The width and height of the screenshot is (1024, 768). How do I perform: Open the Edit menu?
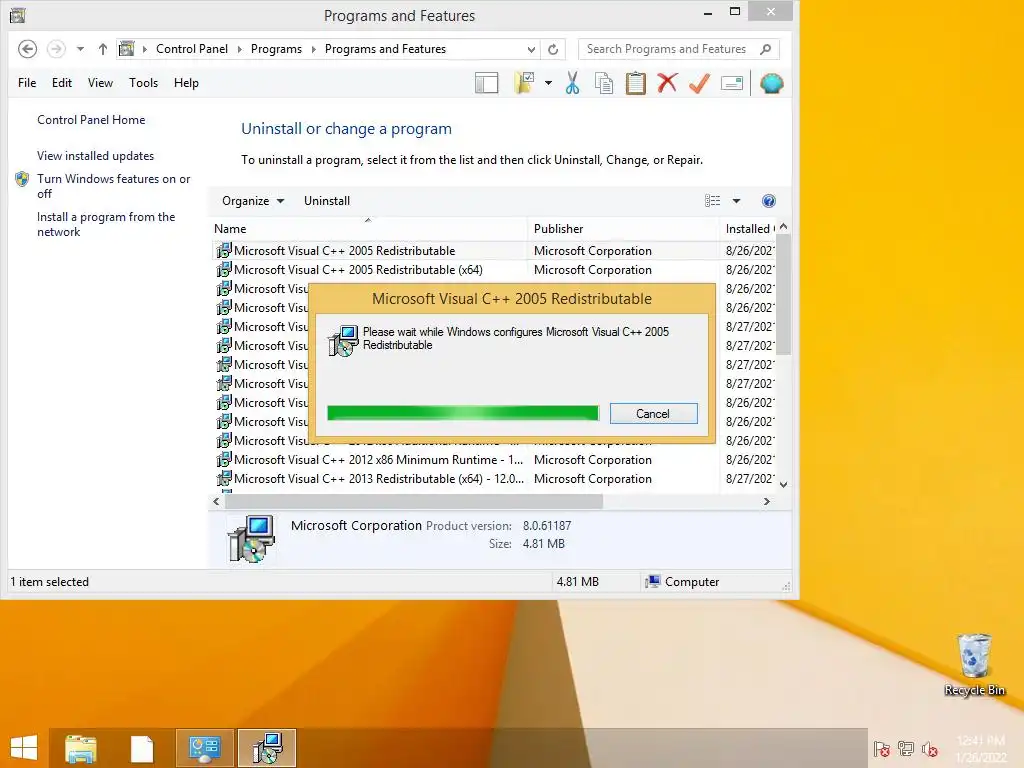tap(62, 83)
